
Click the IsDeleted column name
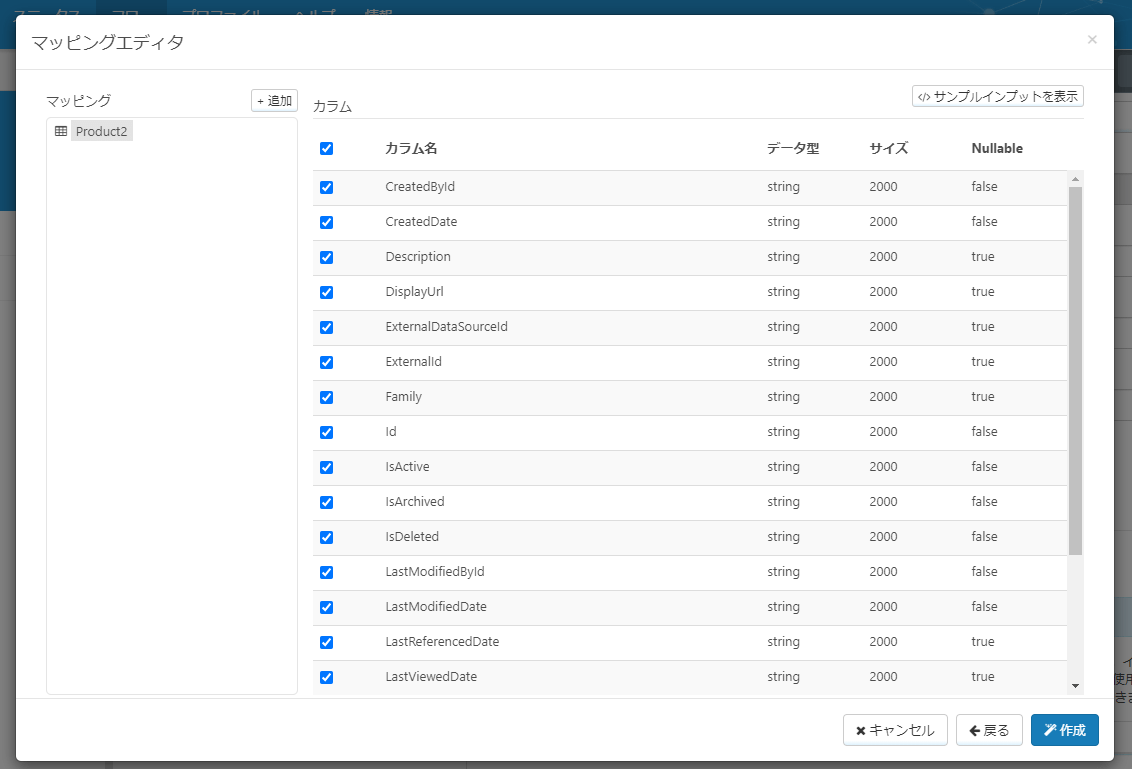click(412, 536)
